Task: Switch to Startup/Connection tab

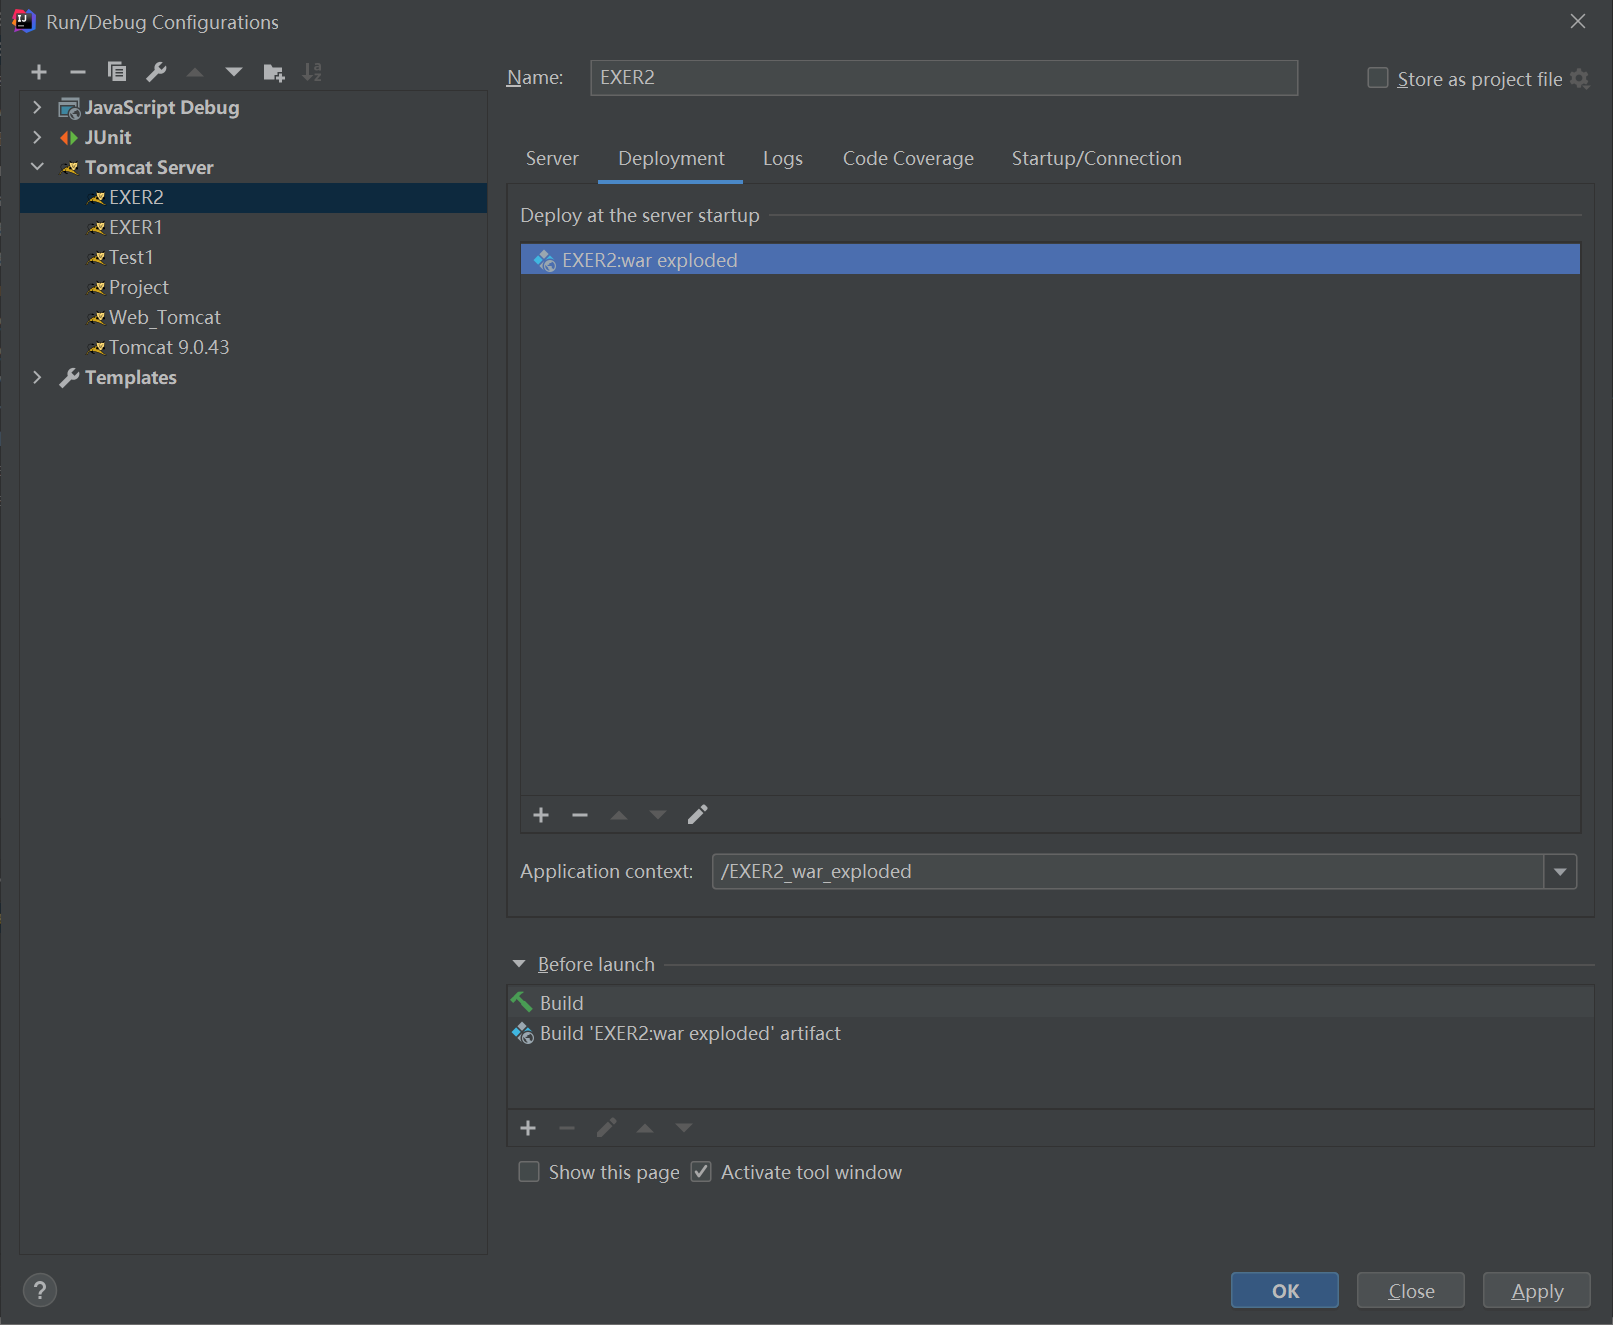Action: coord(1097,159)
